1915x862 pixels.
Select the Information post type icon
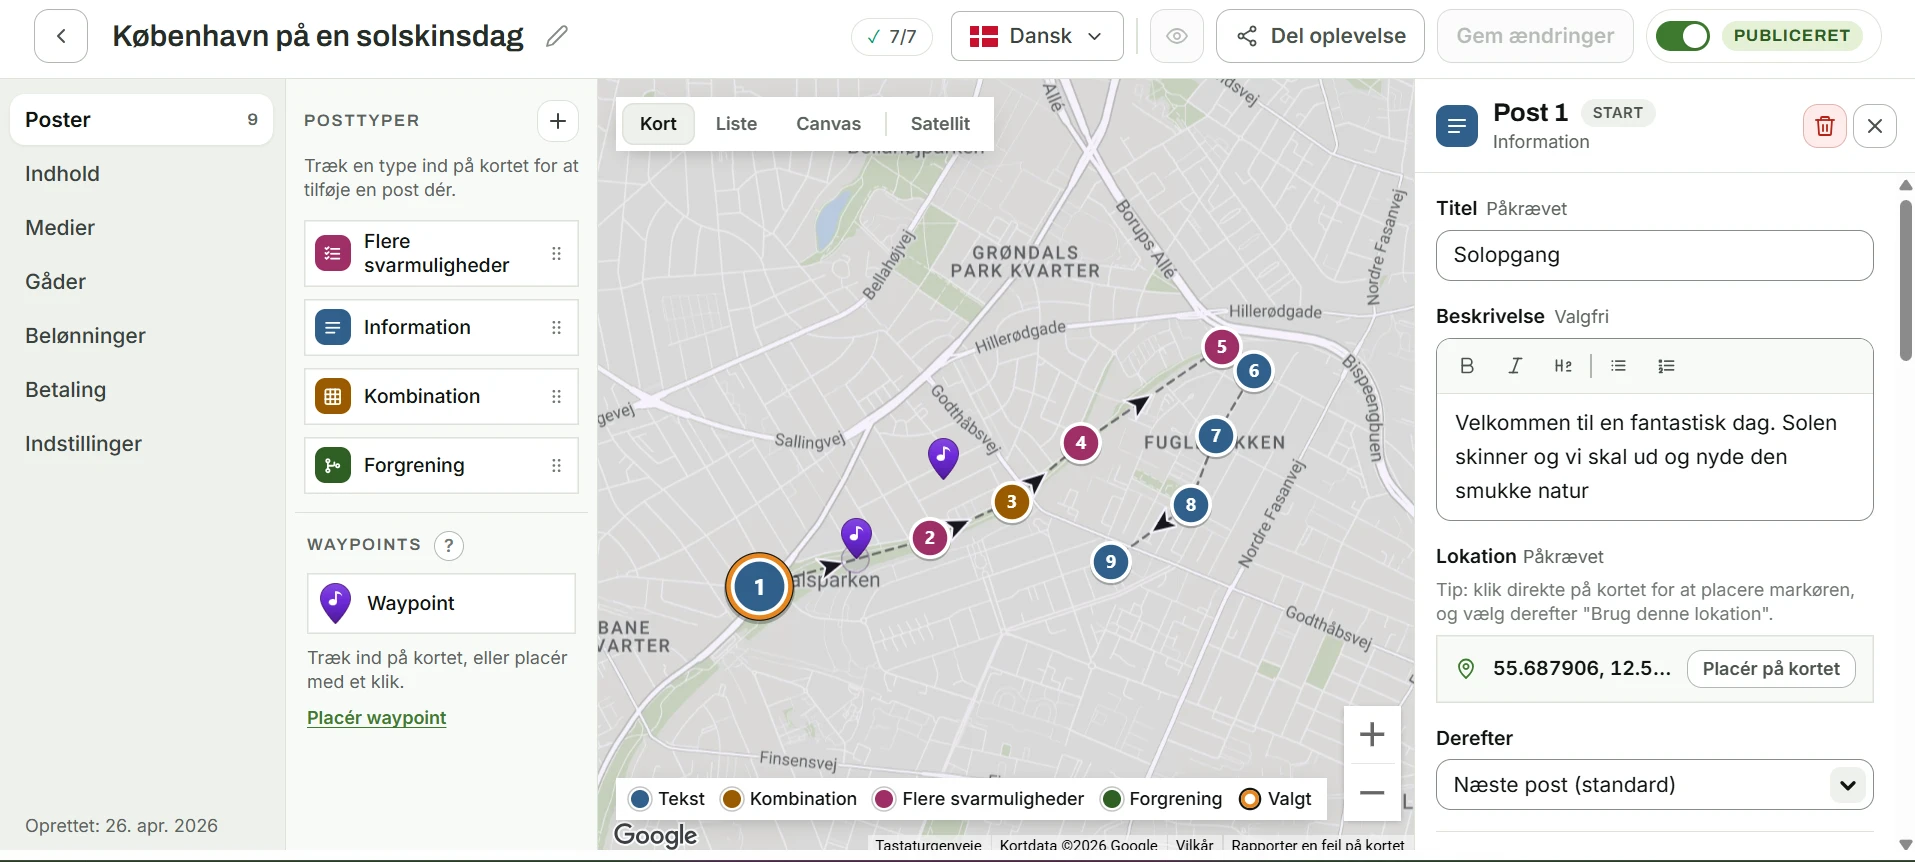point(333,327)
